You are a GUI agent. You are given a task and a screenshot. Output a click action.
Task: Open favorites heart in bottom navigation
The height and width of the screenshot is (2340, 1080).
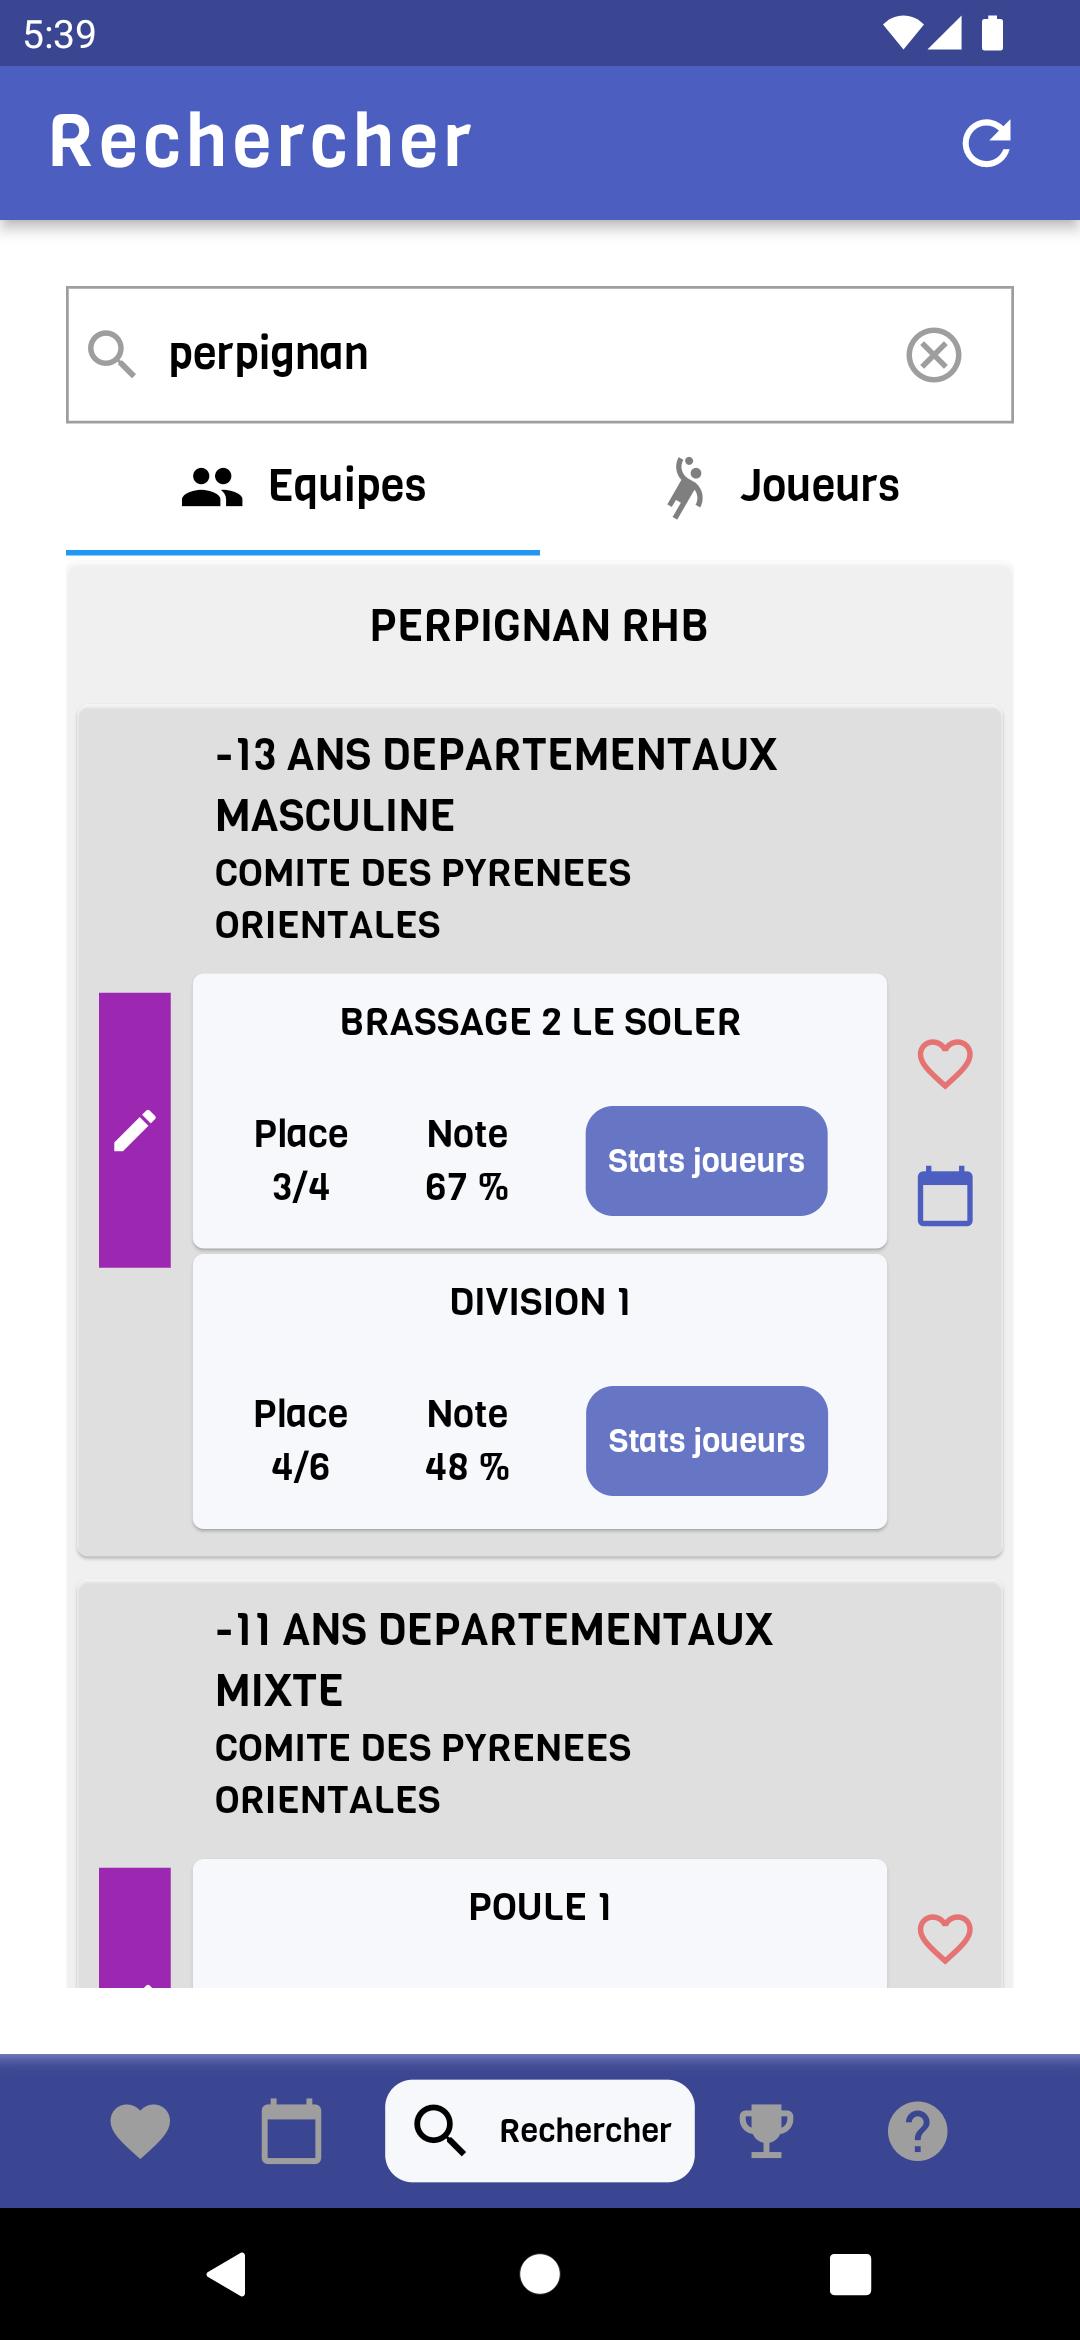click(x=140, y=2131)
